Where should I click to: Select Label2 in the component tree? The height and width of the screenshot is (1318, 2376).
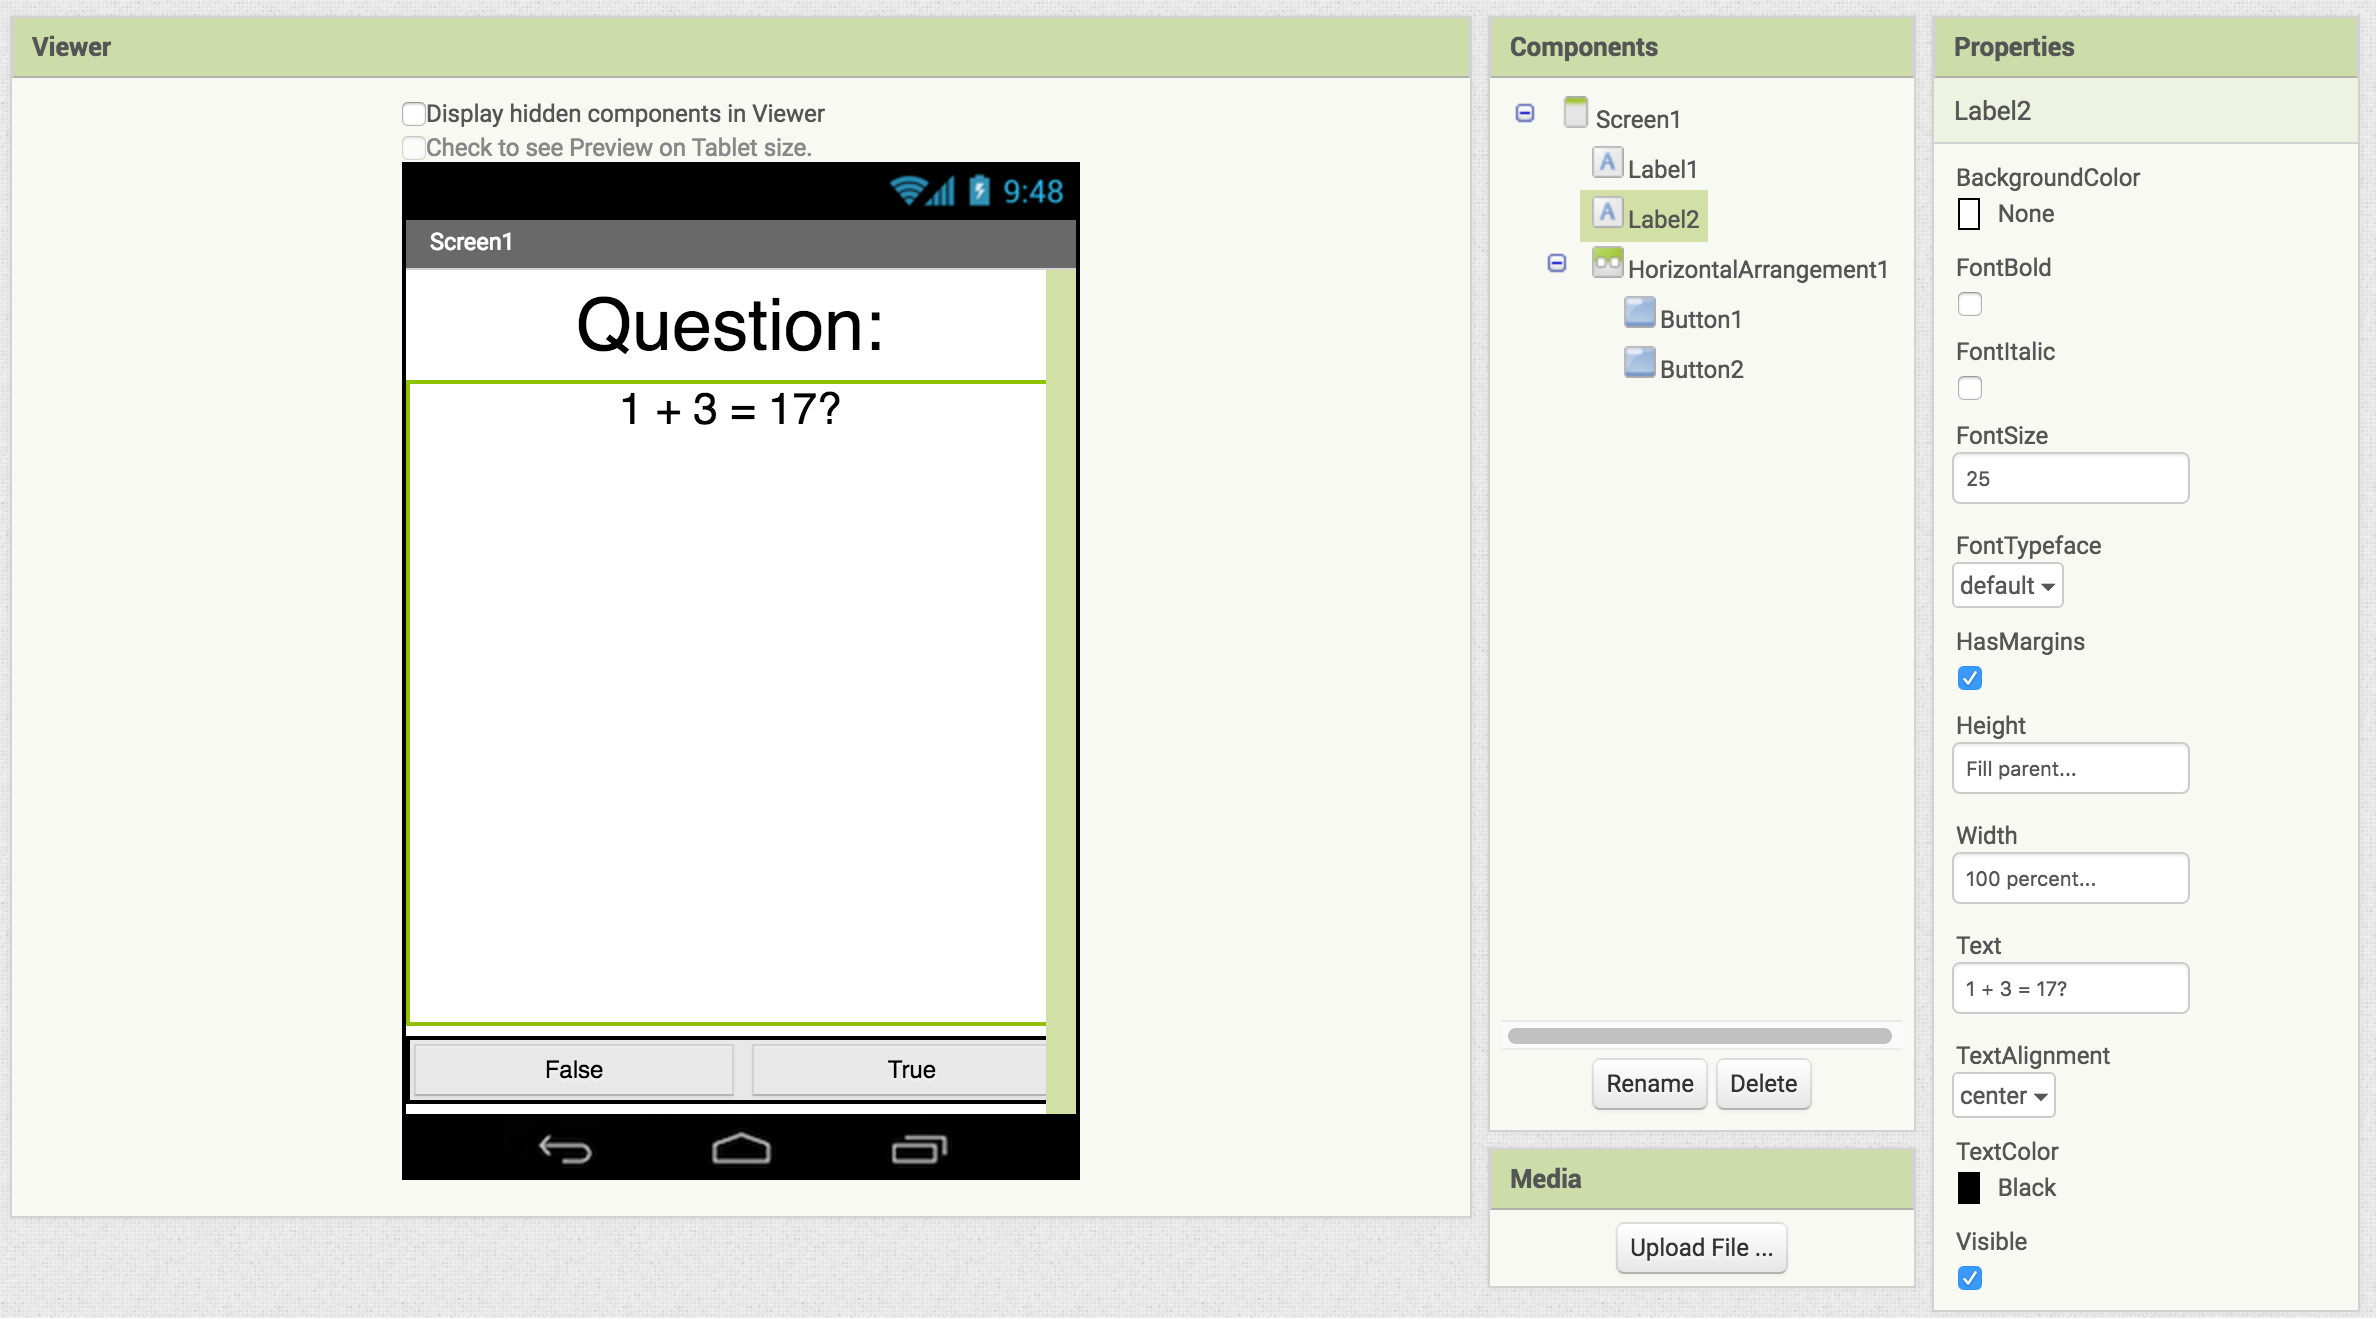pos(1662,219)
